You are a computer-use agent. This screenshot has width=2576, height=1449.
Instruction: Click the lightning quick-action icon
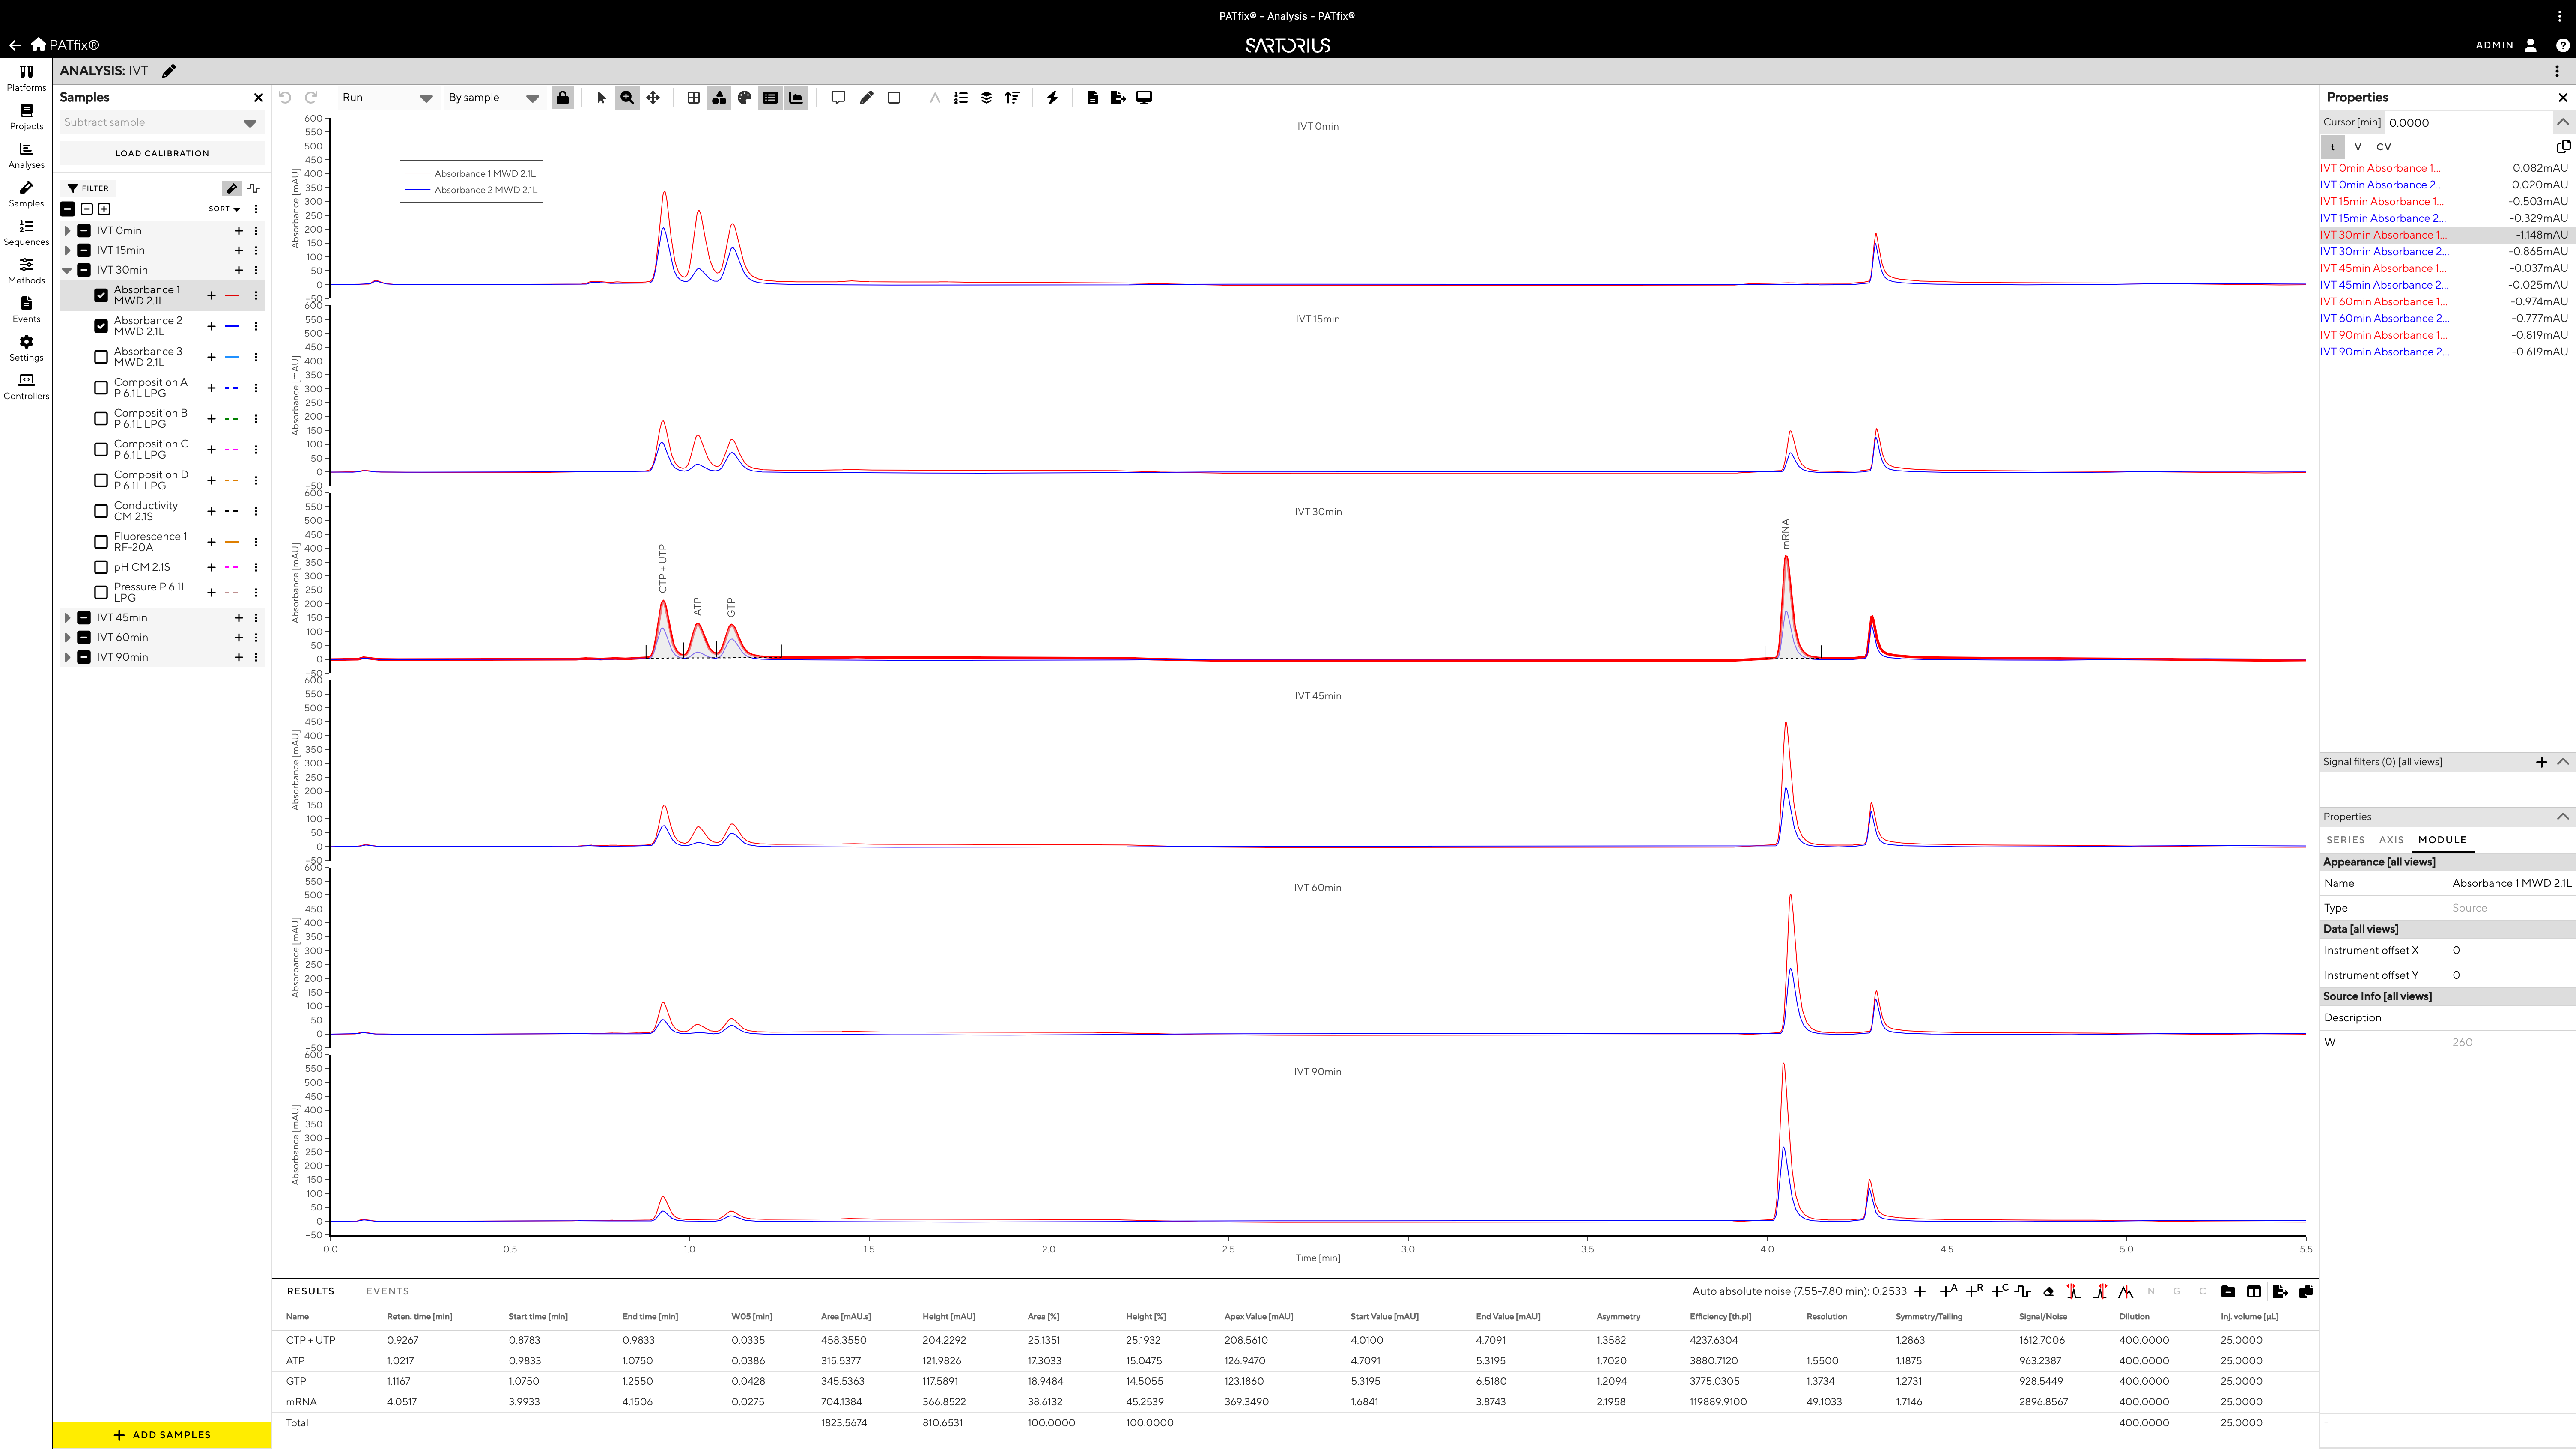pos(1051,97)
